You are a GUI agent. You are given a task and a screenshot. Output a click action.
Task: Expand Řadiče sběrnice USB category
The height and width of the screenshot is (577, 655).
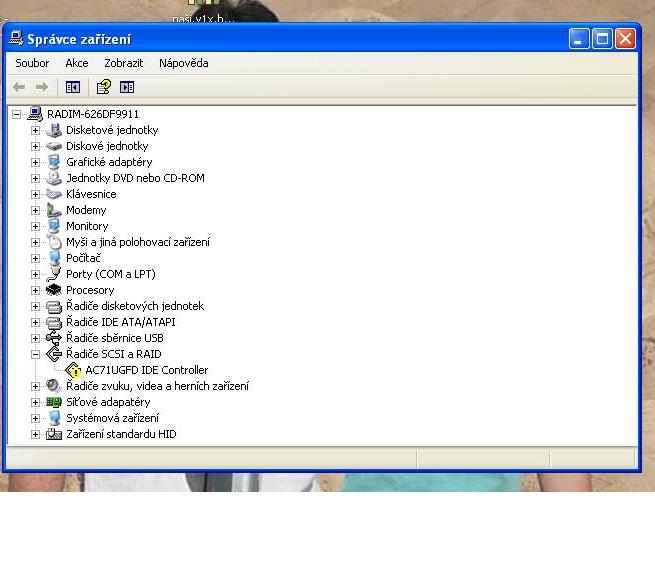[36, 338]
